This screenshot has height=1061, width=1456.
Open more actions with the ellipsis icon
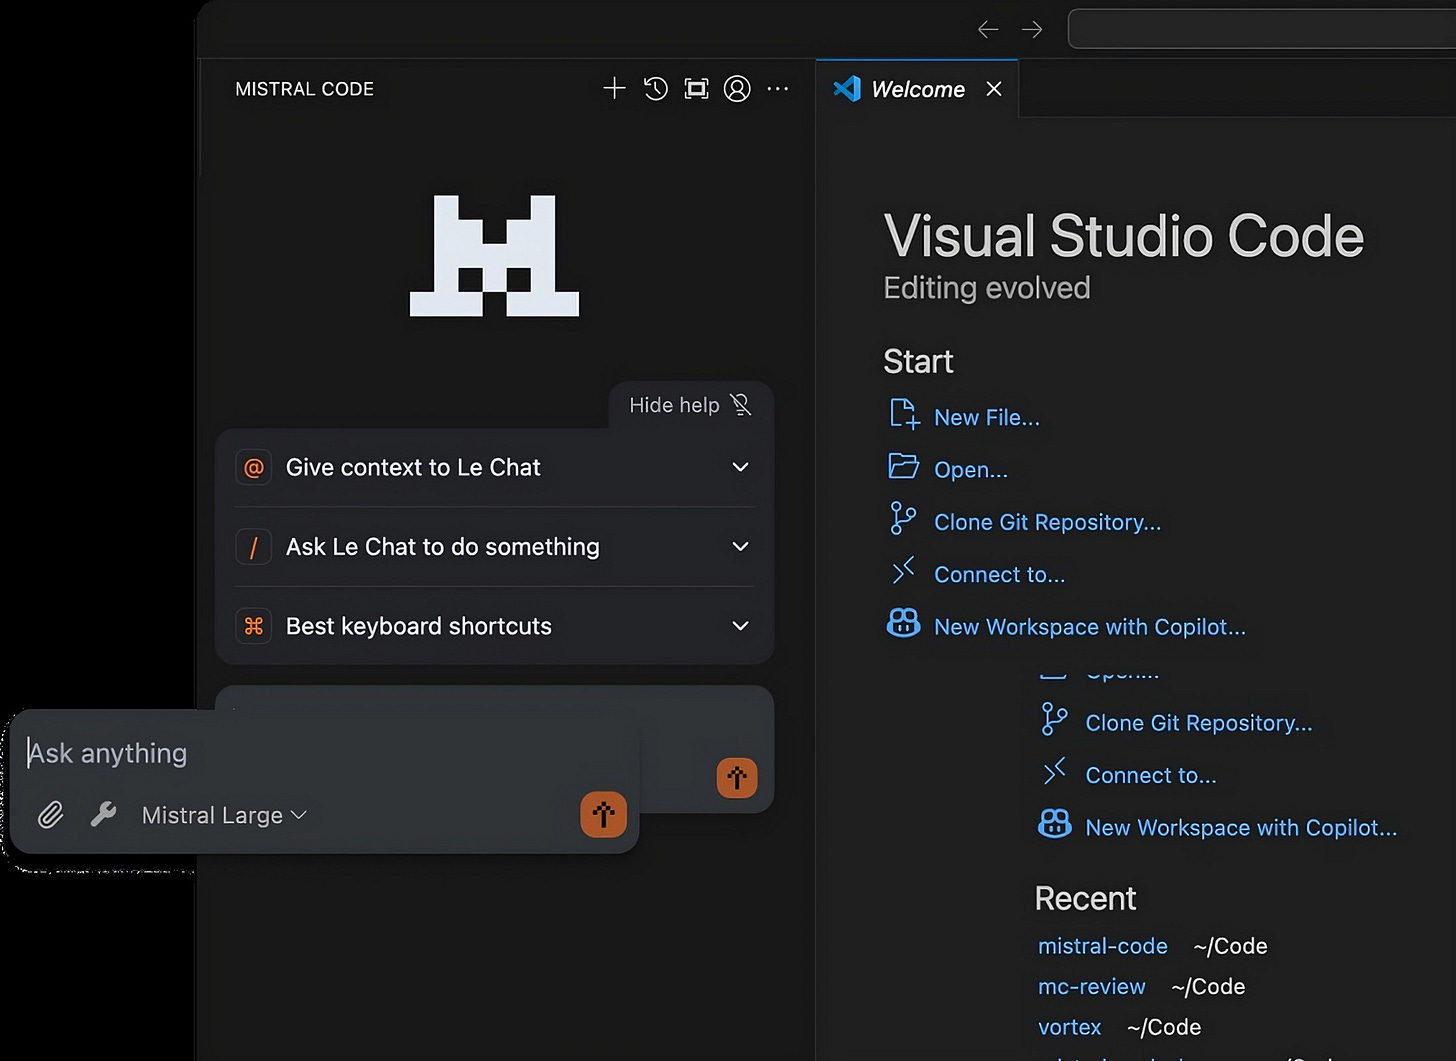[x=778, y=88]
